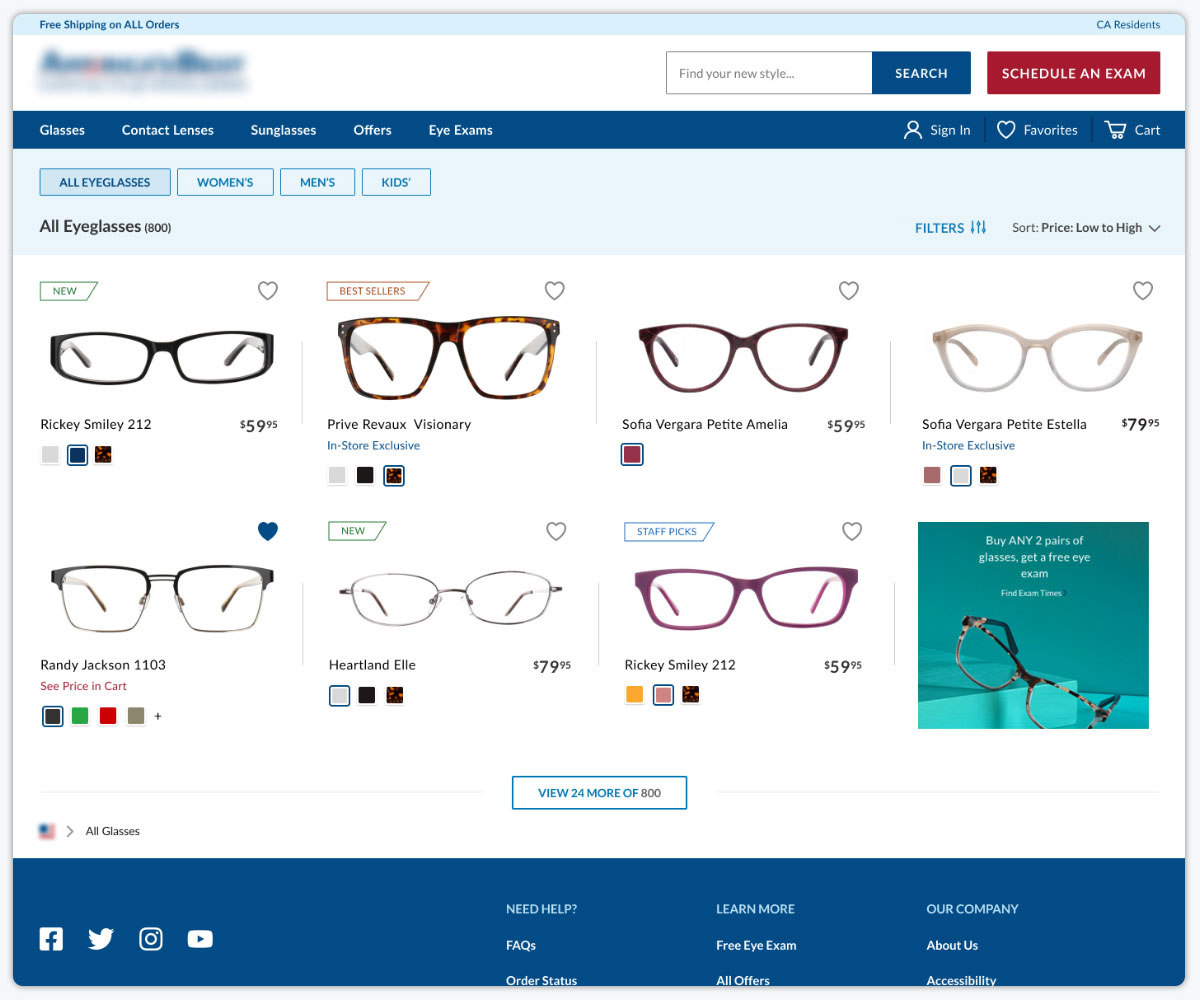Click SCHEDULE AN EXAM
Screen dimensions: 1200x1000
click(1073, 72)
